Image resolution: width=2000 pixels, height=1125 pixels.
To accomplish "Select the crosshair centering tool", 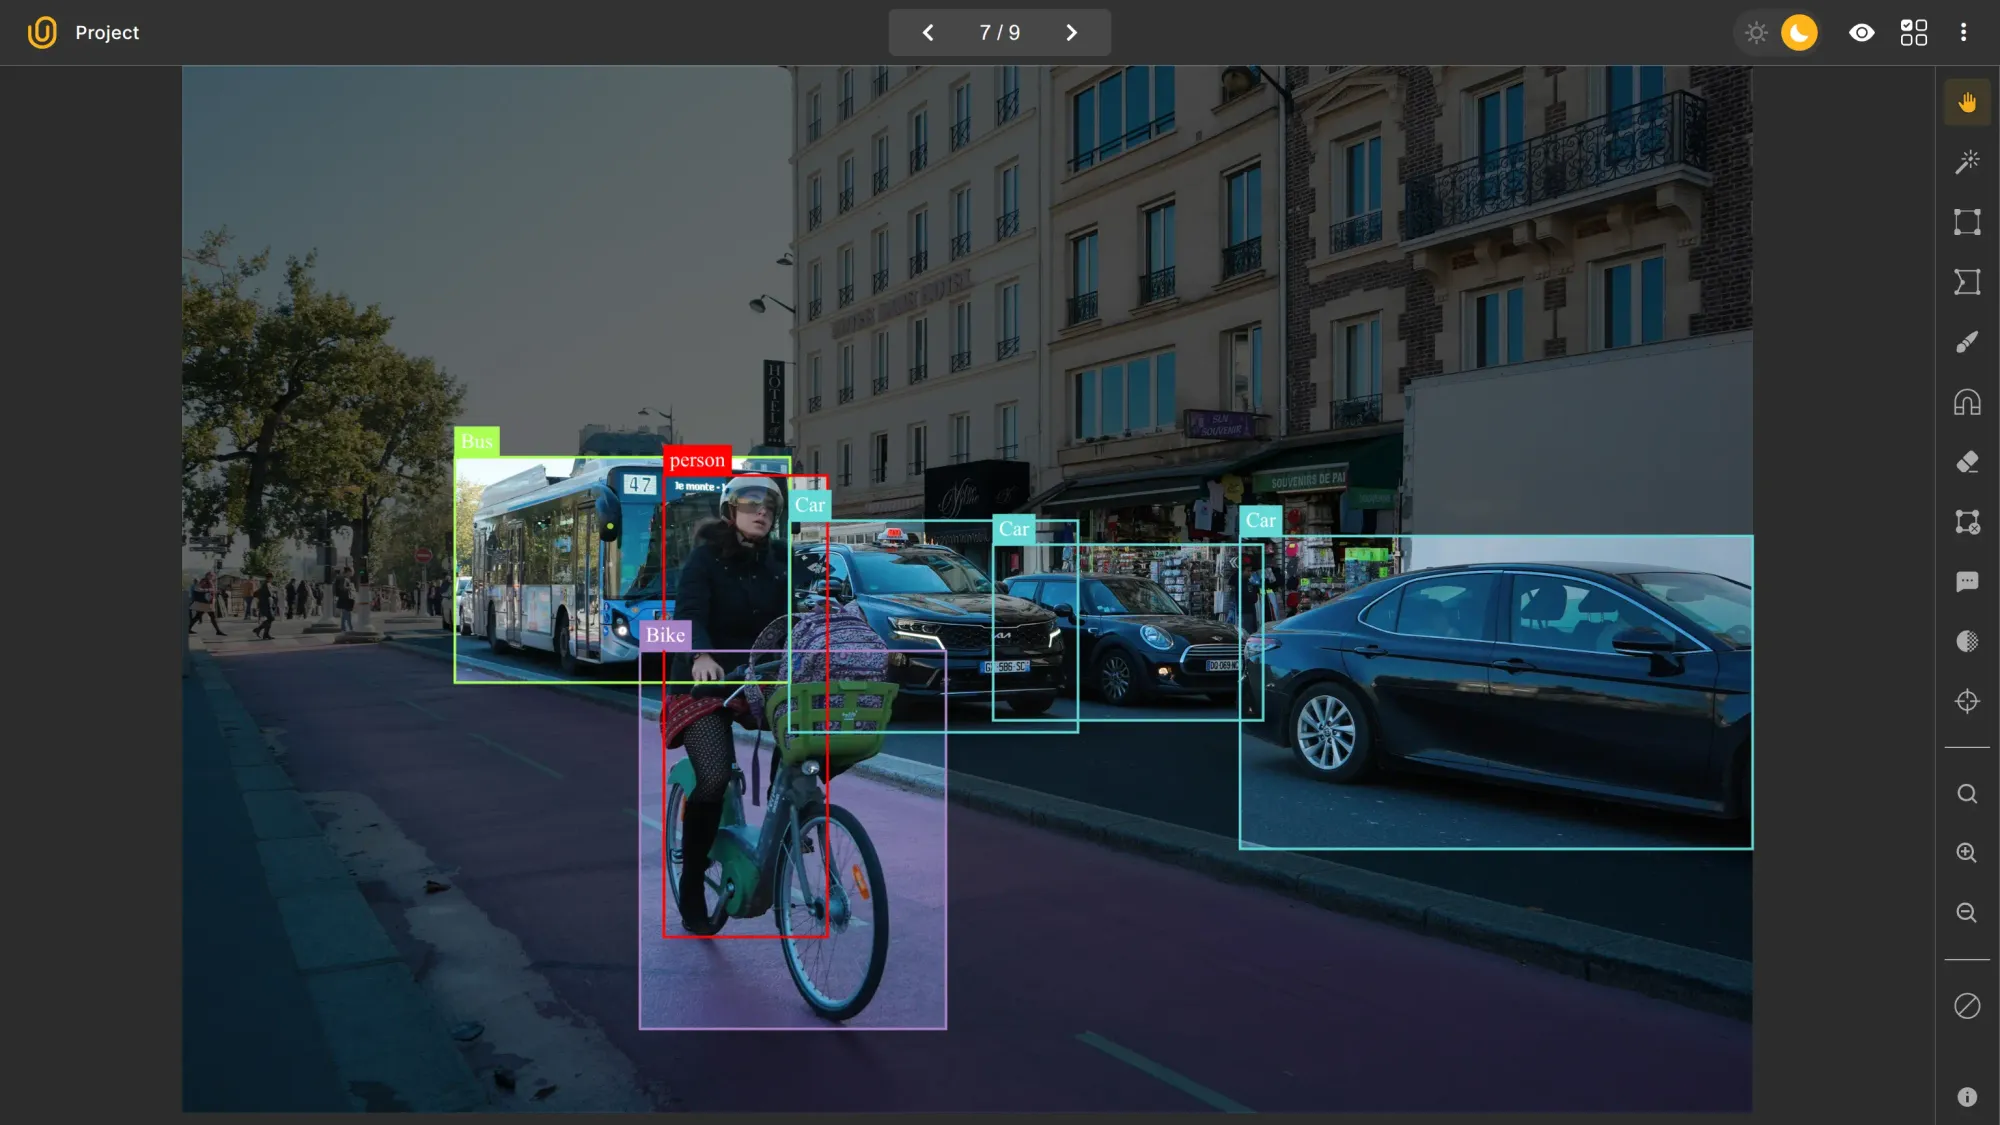I will (x=1966, y=701).
